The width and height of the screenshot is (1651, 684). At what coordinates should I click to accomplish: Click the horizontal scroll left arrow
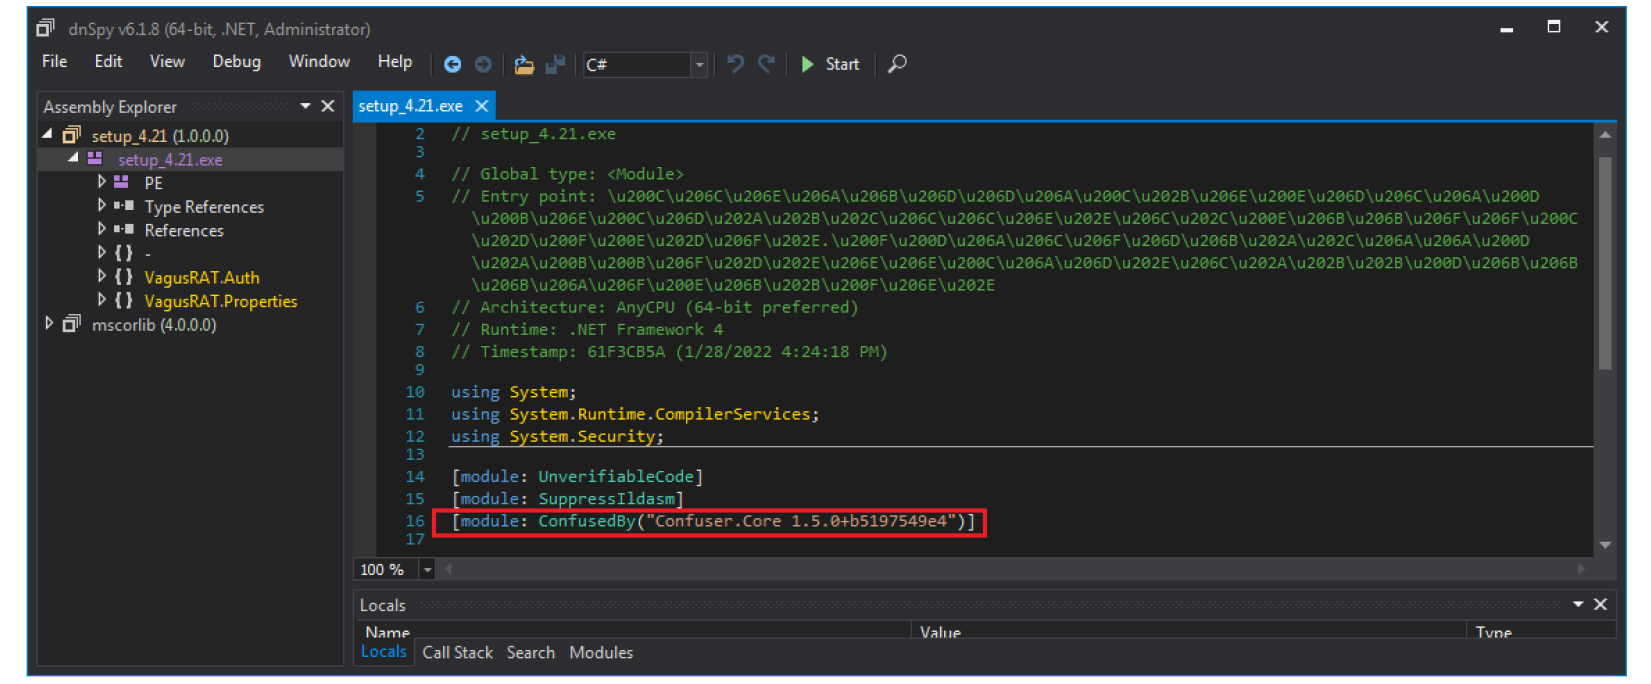click(449, 569)
